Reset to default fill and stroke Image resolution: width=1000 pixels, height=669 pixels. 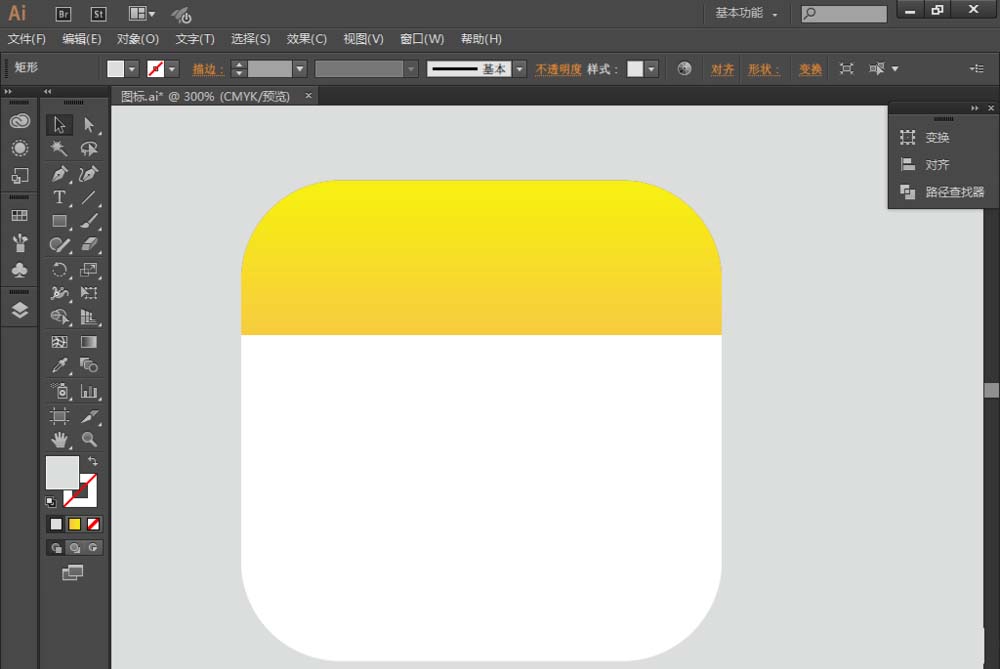coord(51,502)
